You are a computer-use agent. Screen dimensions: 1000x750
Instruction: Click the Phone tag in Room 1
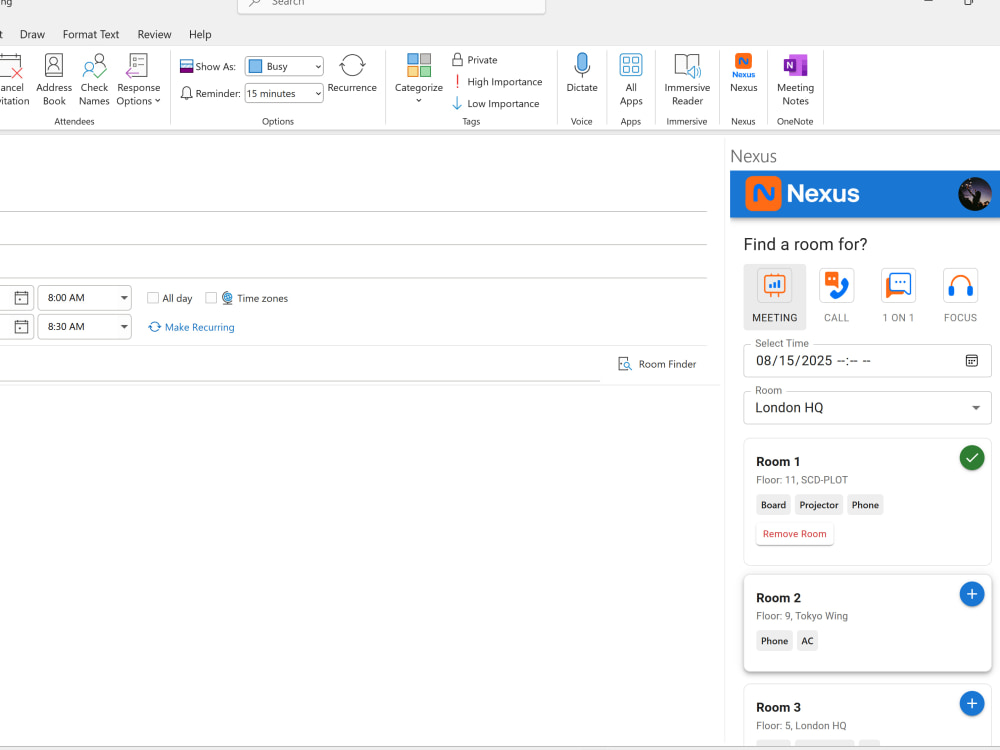pos(865,505)
